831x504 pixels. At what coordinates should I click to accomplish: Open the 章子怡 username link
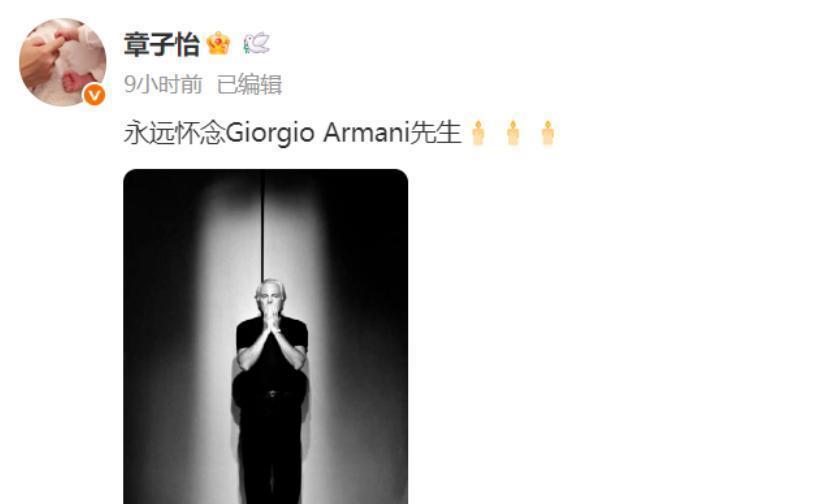point(162,45)
